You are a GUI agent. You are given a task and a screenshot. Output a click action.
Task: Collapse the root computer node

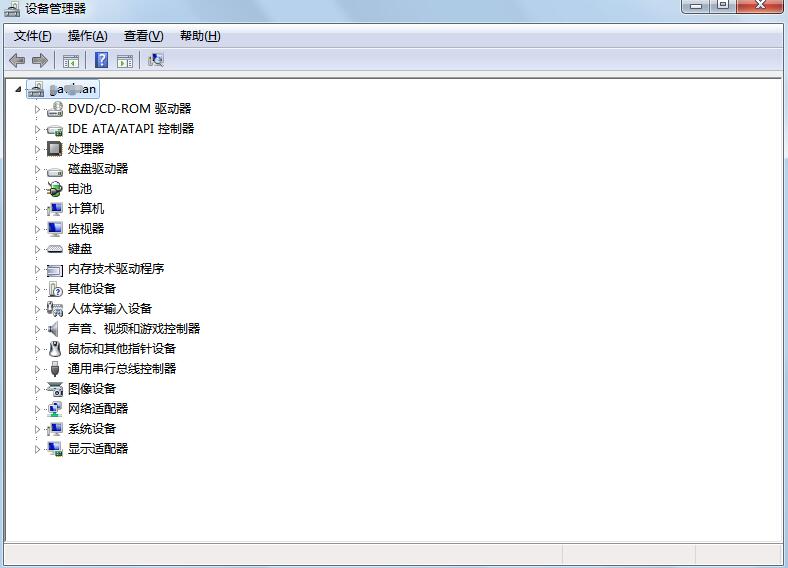[x=19, y=89]
